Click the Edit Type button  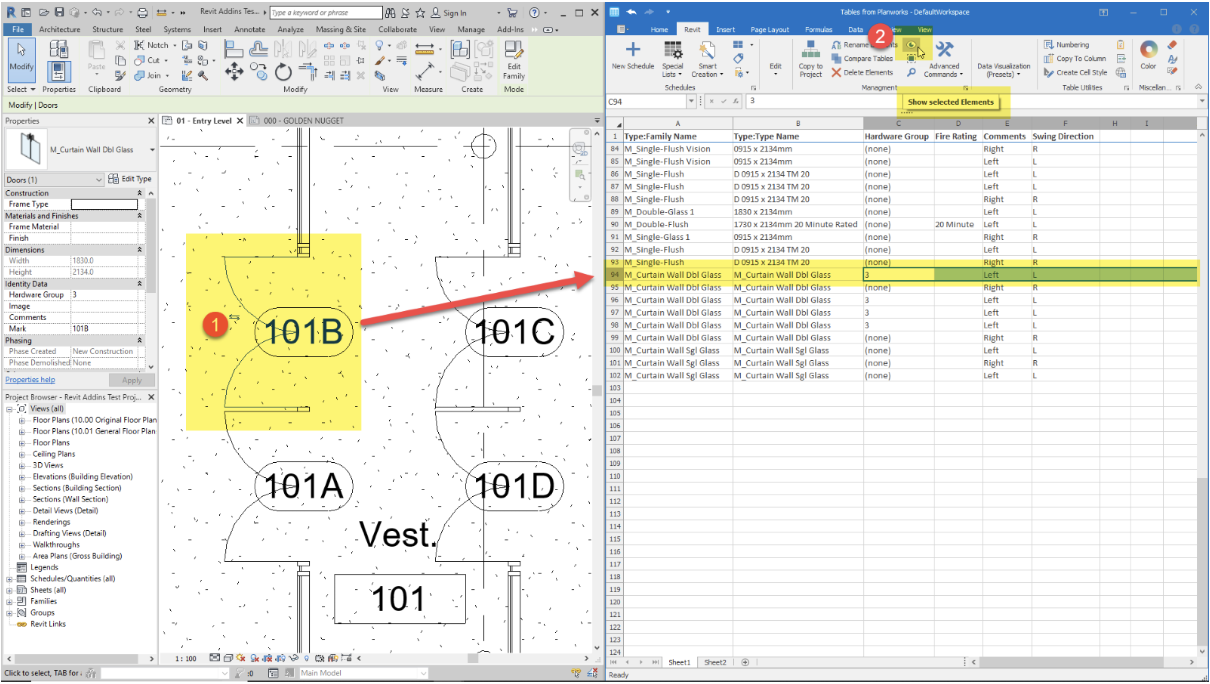(x=130, y=179)
